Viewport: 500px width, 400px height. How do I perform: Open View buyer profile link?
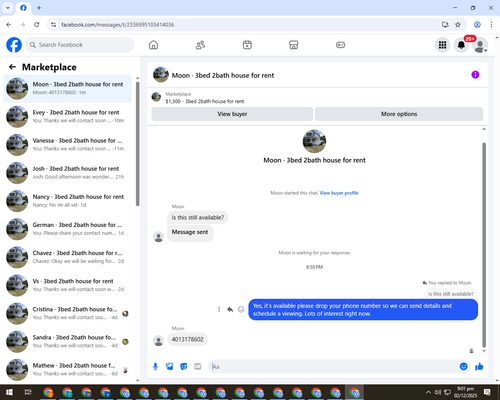[x=339, y=193]
